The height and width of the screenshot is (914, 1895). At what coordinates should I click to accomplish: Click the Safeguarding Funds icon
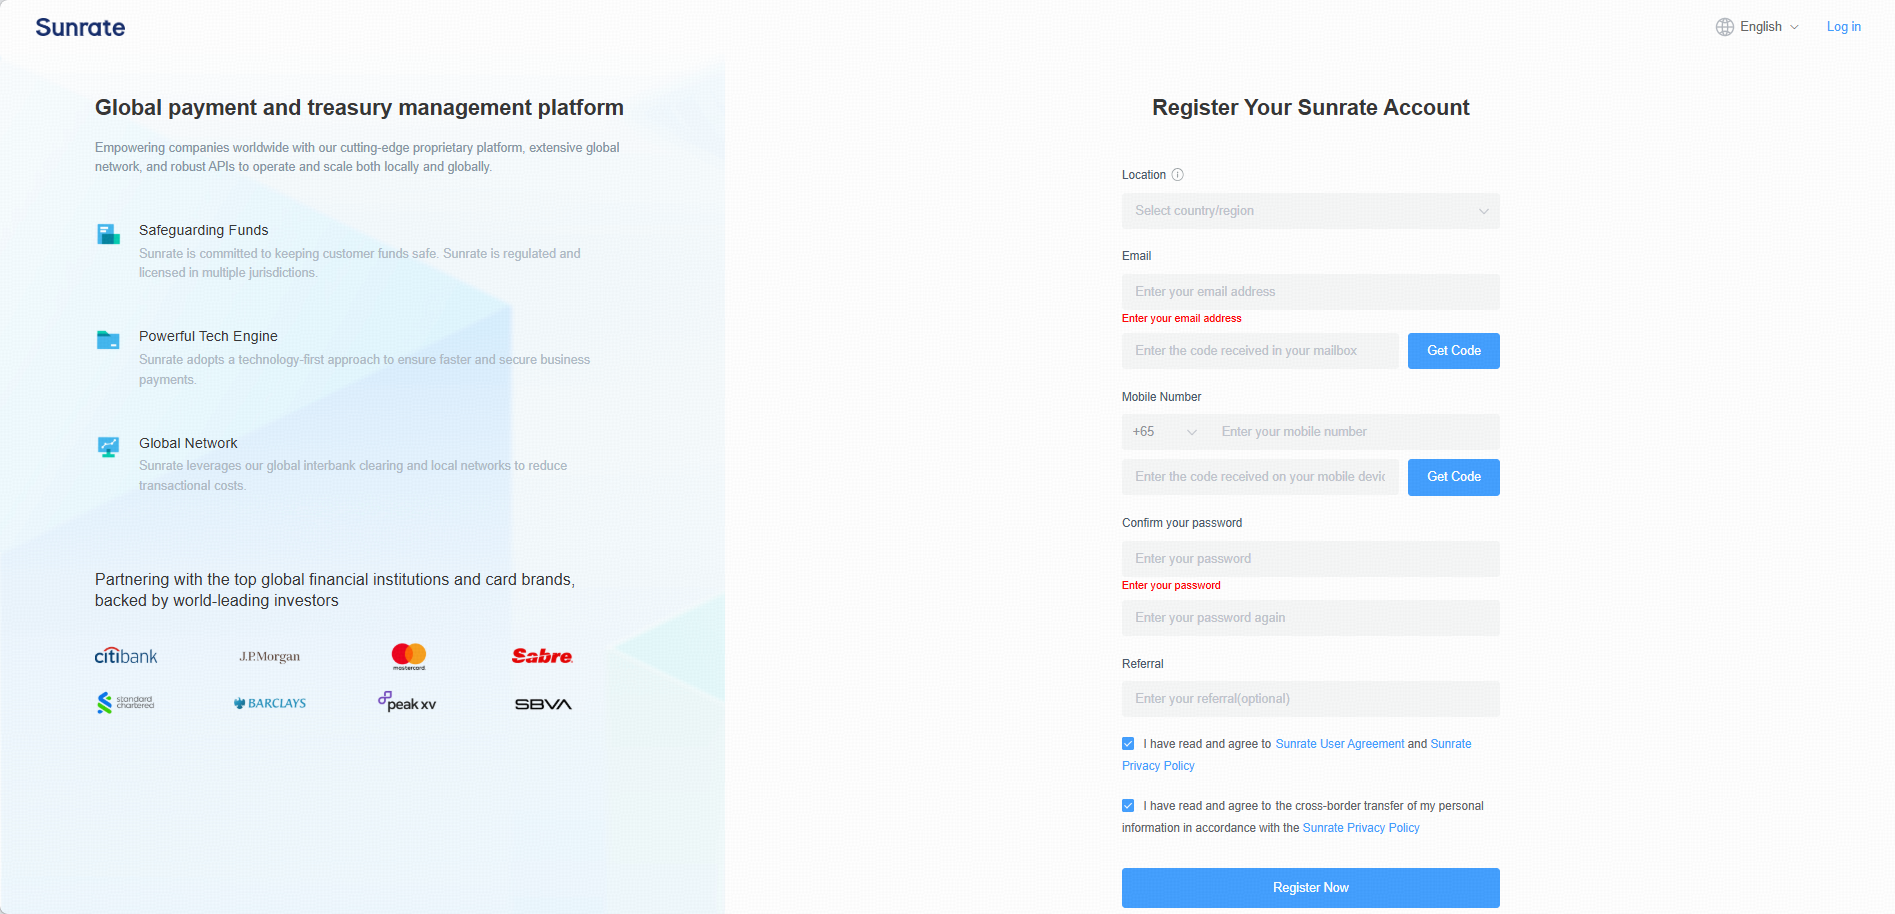point(108,234)
